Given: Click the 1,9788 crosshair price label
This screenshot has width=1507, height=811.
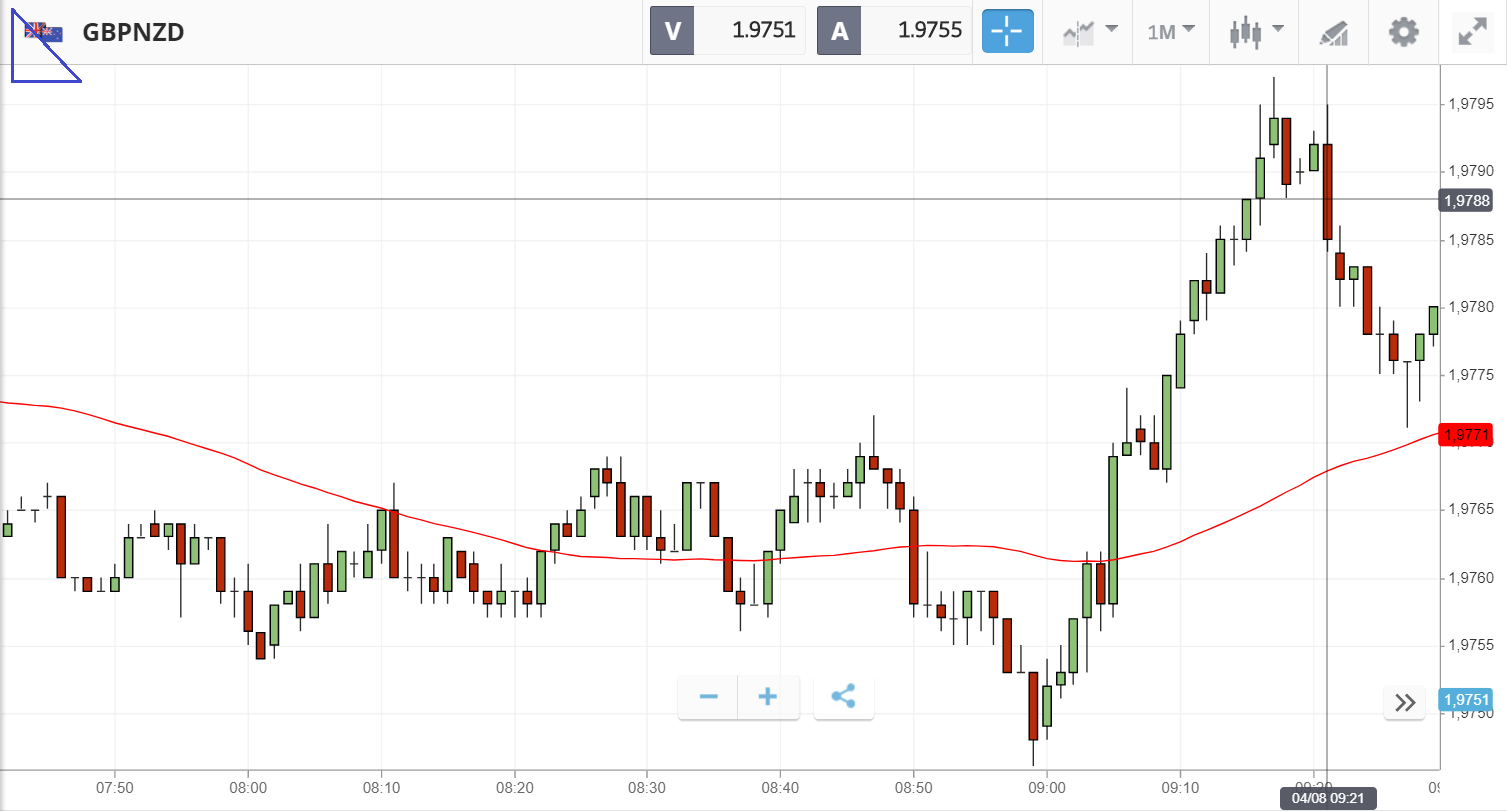Looking at the screenshot, I should point(1465,201).
